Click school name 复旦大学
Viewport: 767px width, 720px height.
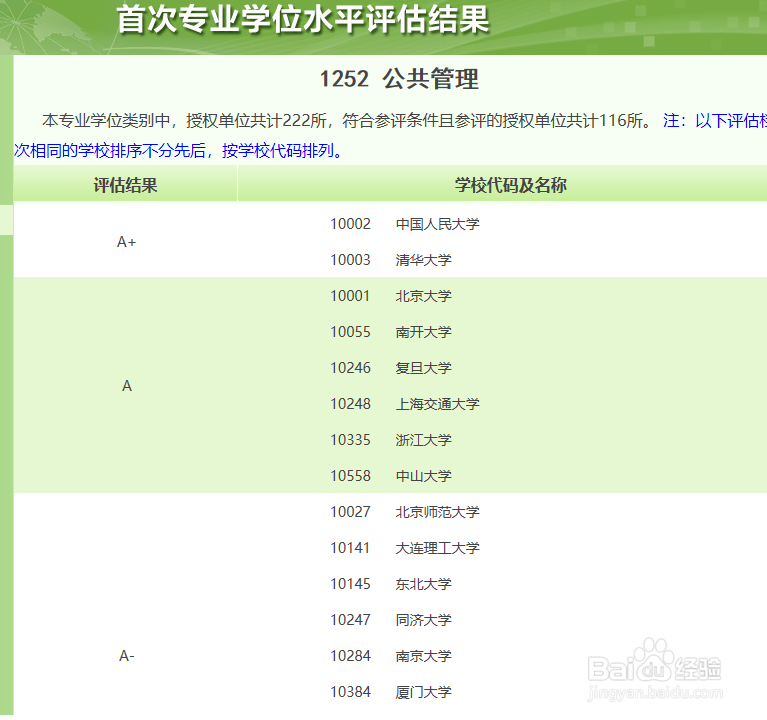click(x=423, y=368)
